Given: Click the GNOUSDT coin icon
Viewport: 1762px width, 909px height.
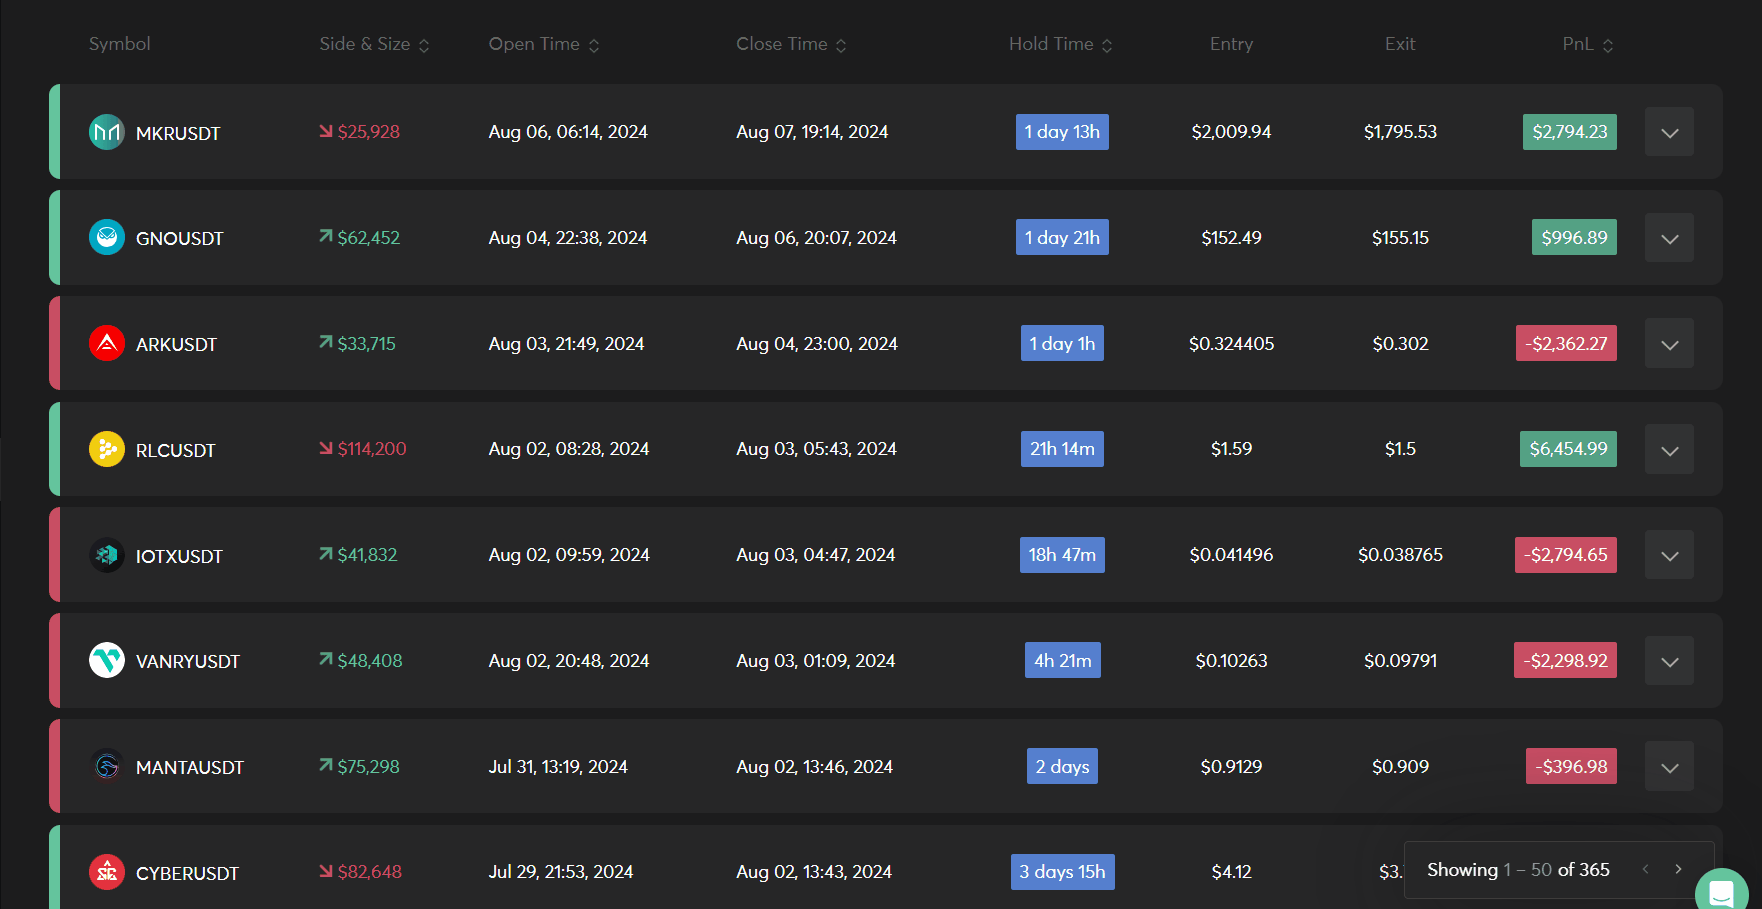Looking at the screenshot, I should click(107, 238).
